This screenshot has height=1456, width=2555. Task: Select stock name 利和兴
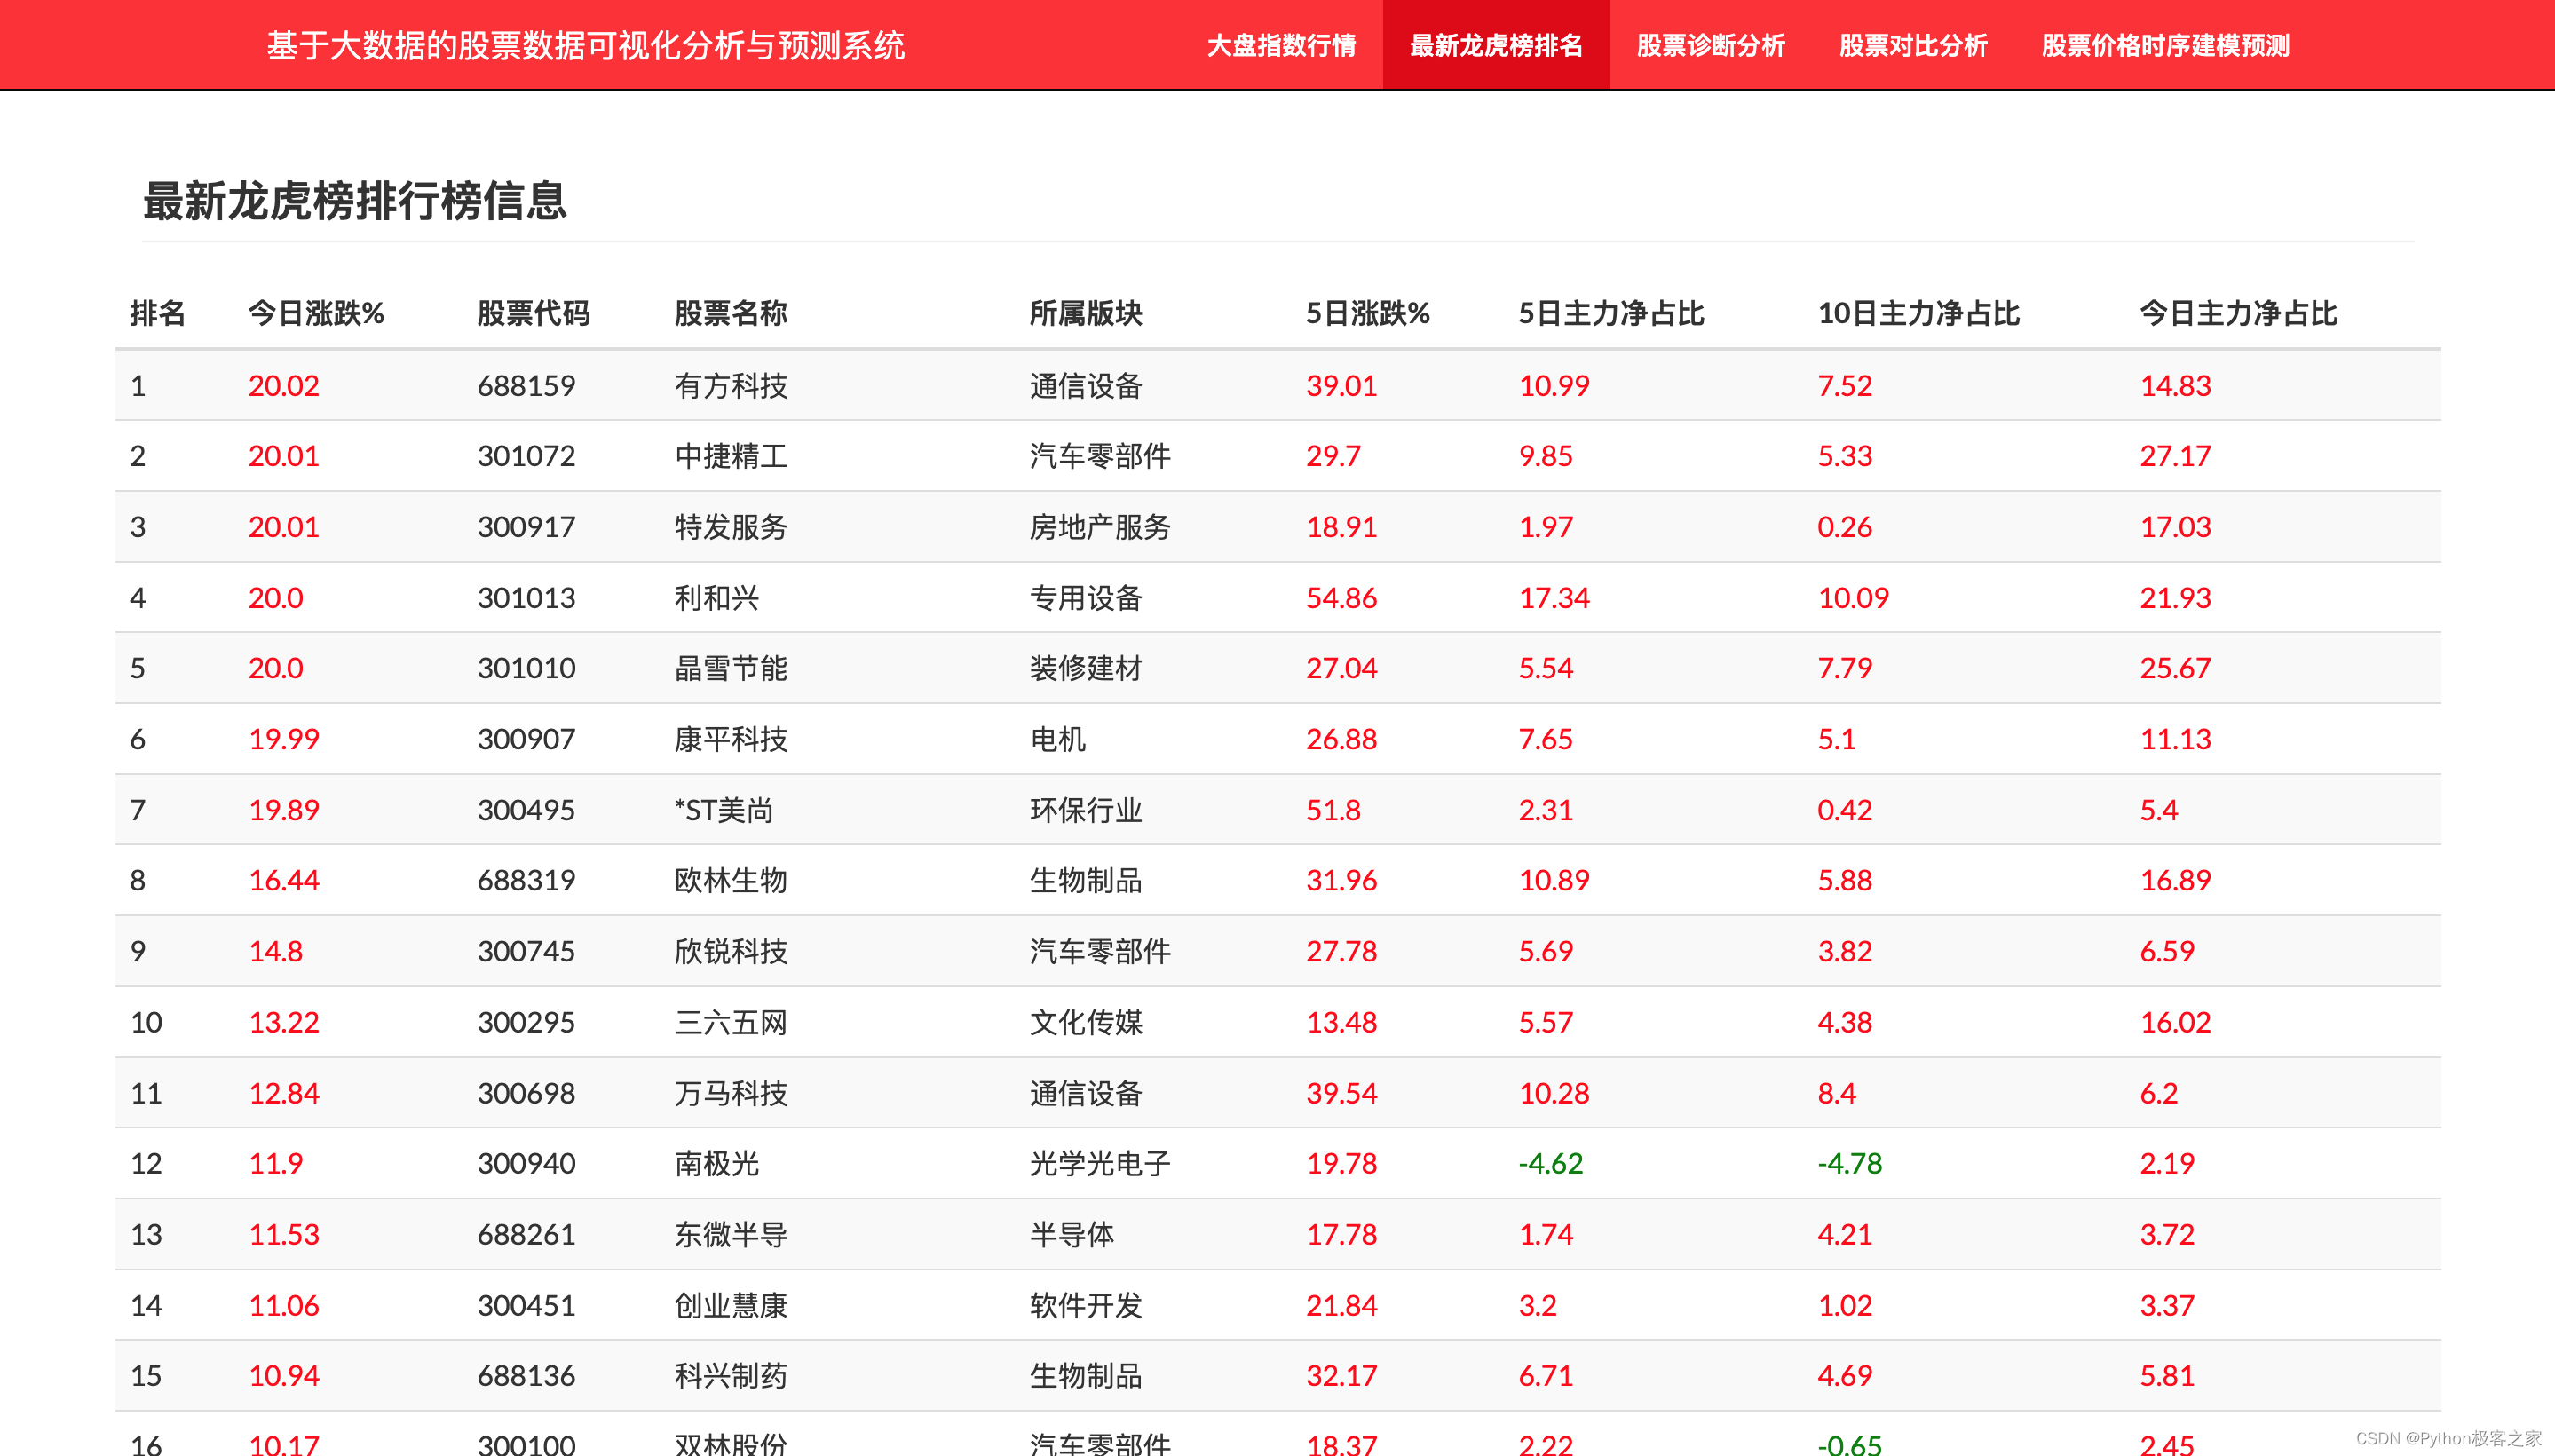717,598
